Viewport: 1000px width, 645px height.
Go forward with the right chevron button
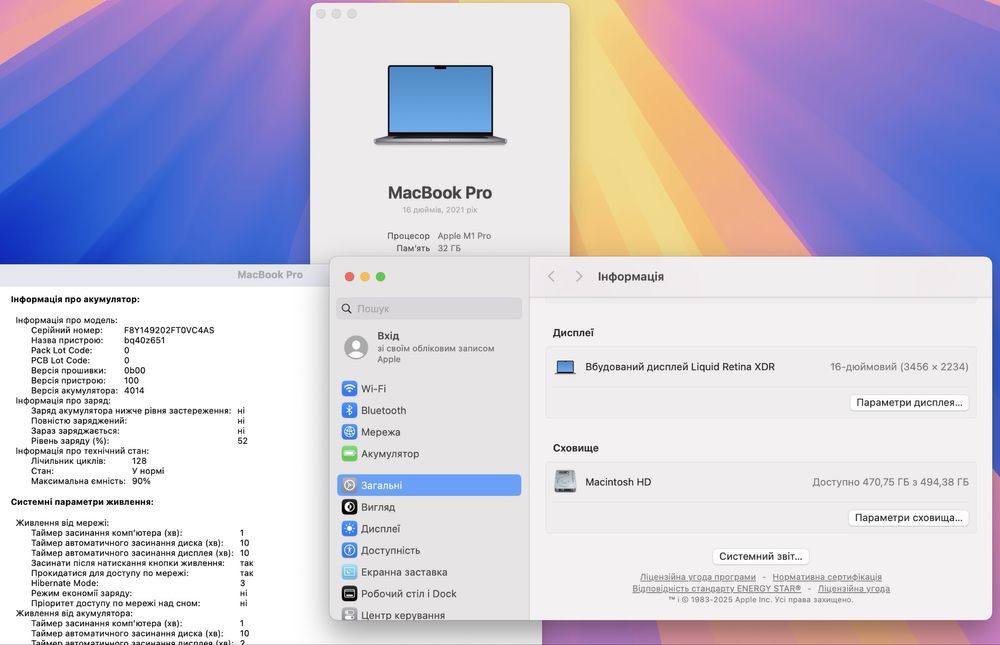[x=578, y=276]
